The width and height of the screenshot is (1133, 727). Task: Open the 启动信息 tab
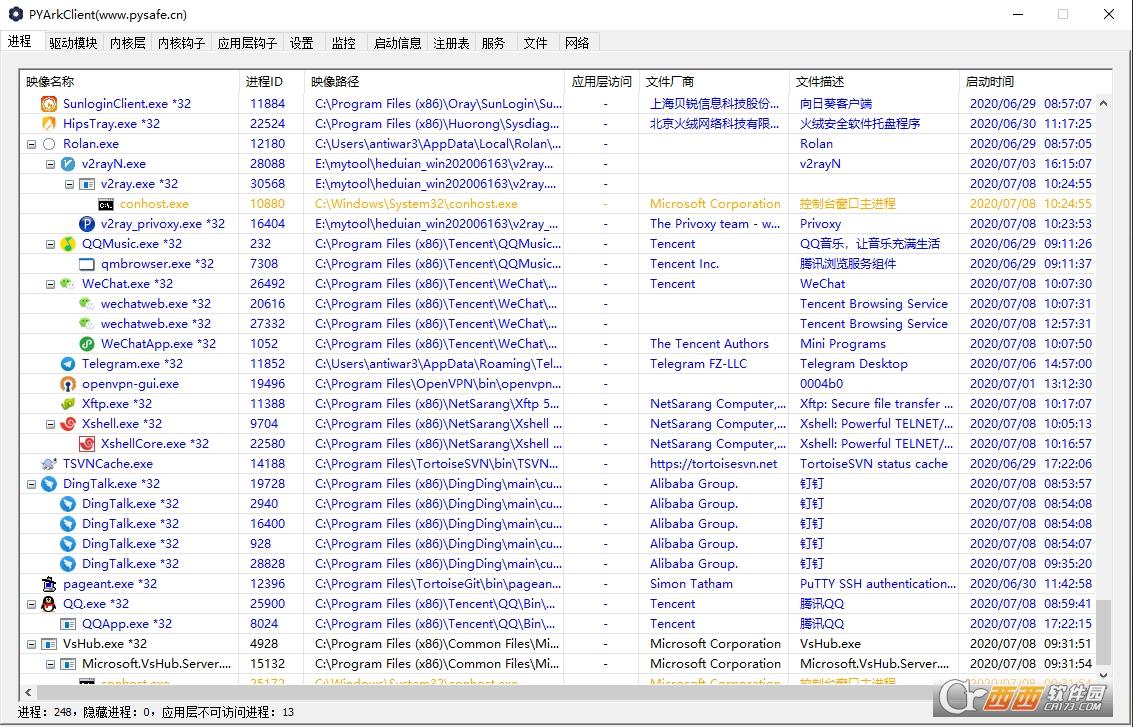pos(397,43)
